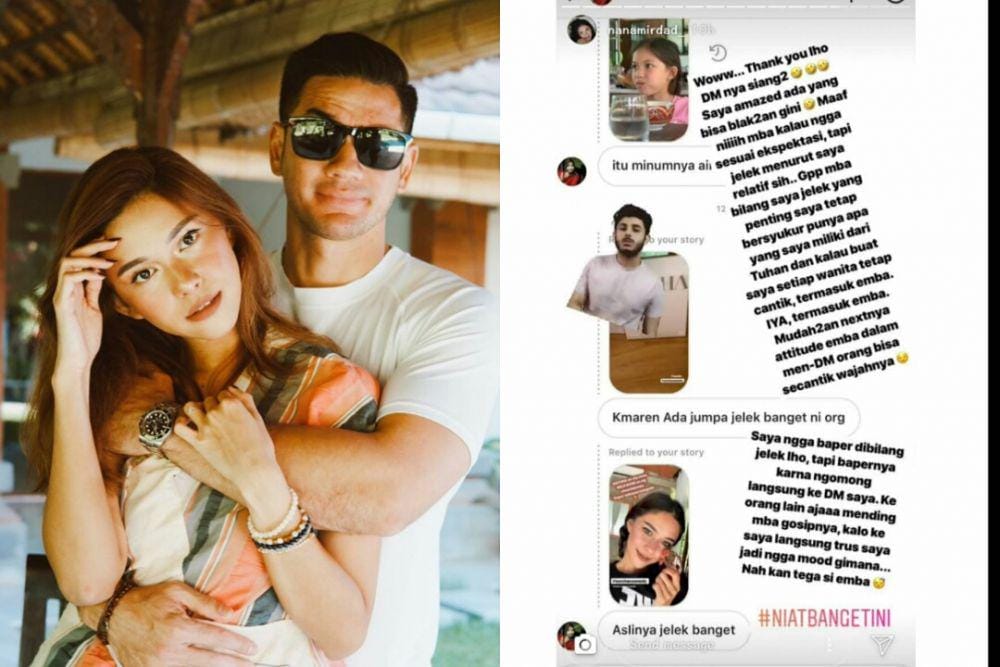Select the 'Aslinya jelek banget' message bubble
This screenshot has height=667, width=1000.
673,630
